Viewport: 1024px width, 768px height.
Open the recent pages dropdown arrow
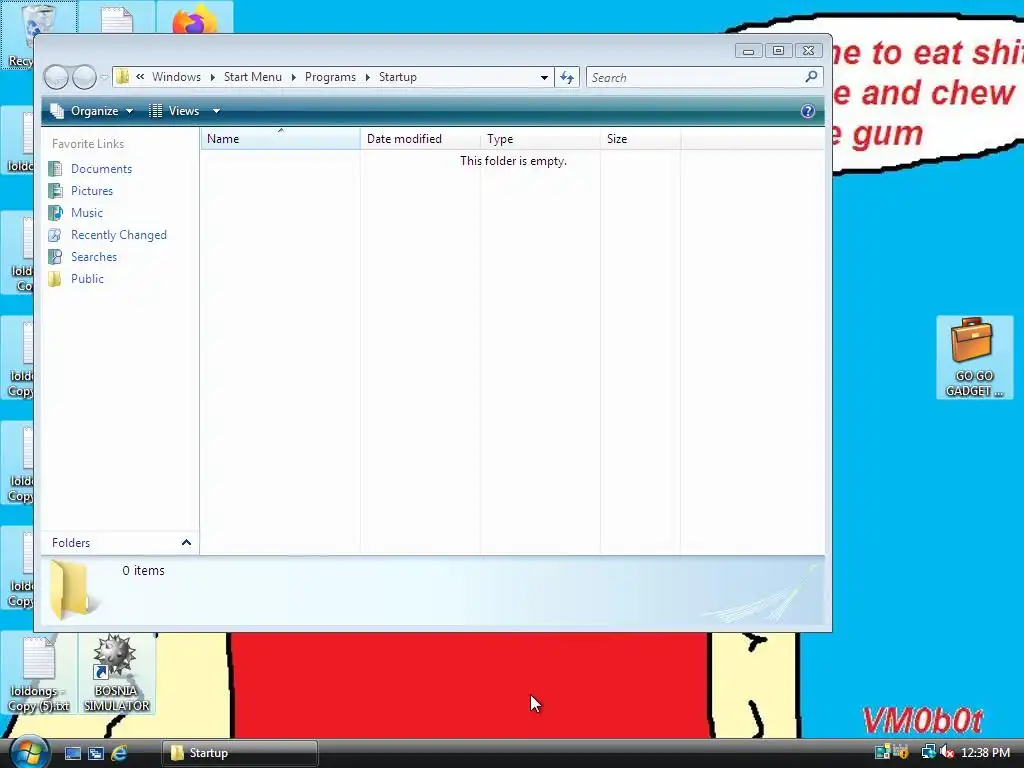coord(104,77)
